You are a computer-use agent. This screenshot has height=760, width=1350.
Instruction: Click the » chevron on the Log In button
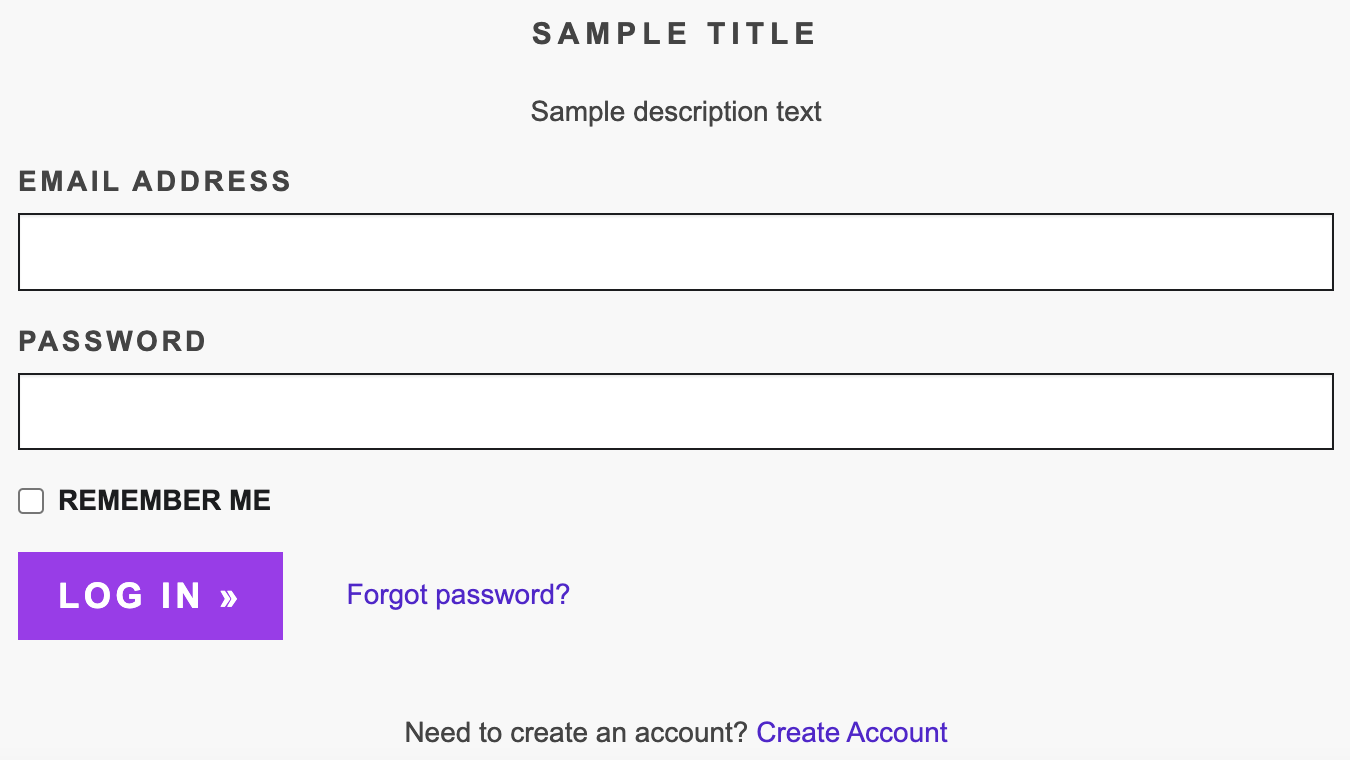point(230,597)
